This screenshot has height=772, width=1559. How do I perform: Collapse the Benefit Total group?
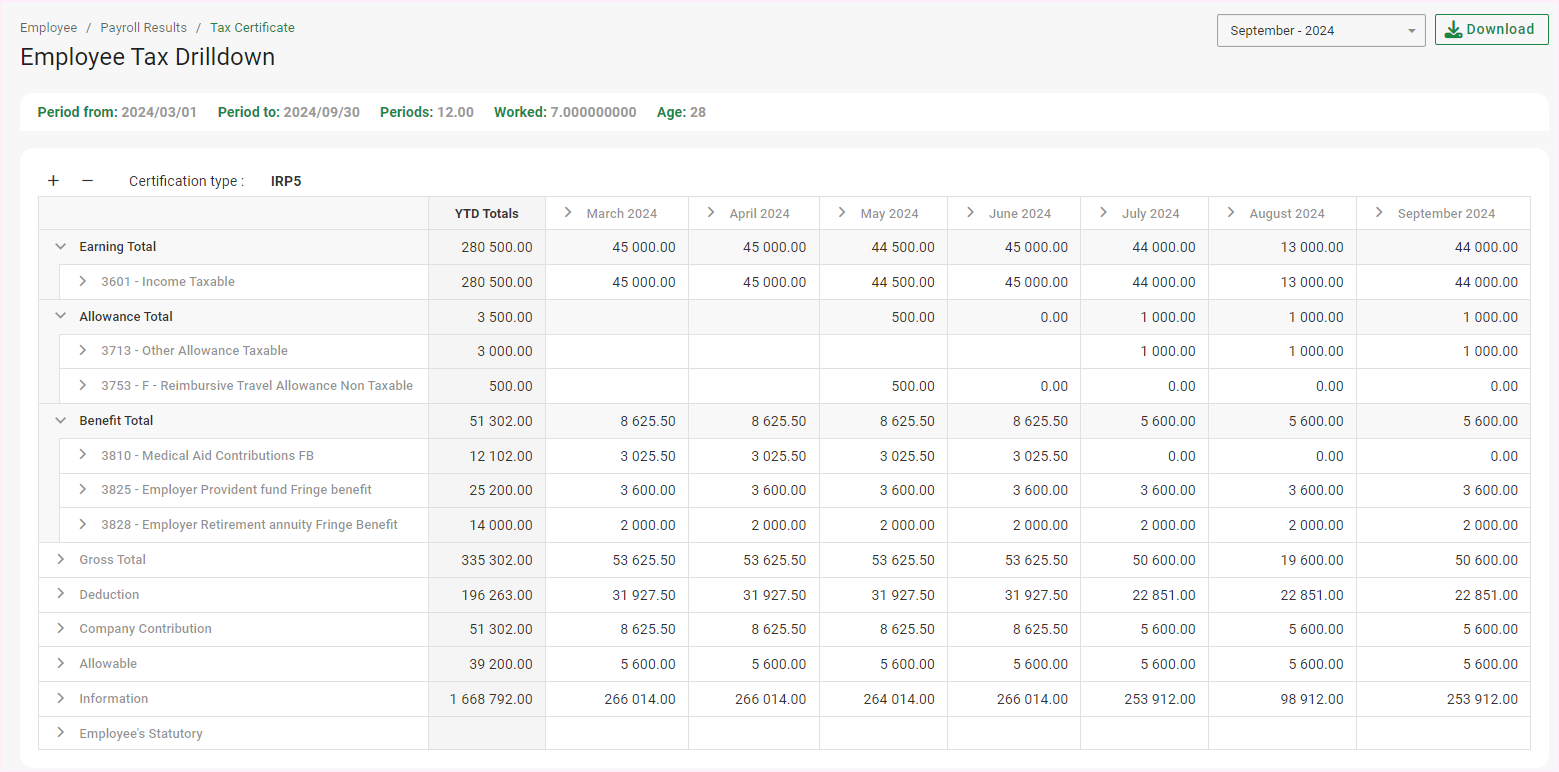point(61,421)
